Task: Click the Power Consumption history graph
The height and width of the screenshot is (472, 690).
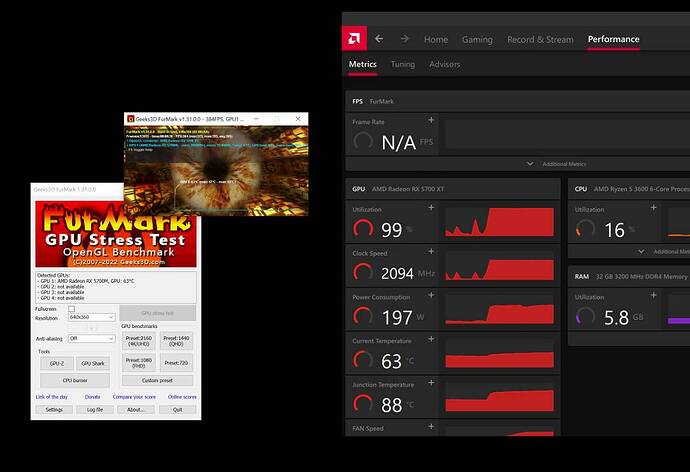Action: (499, 310)
